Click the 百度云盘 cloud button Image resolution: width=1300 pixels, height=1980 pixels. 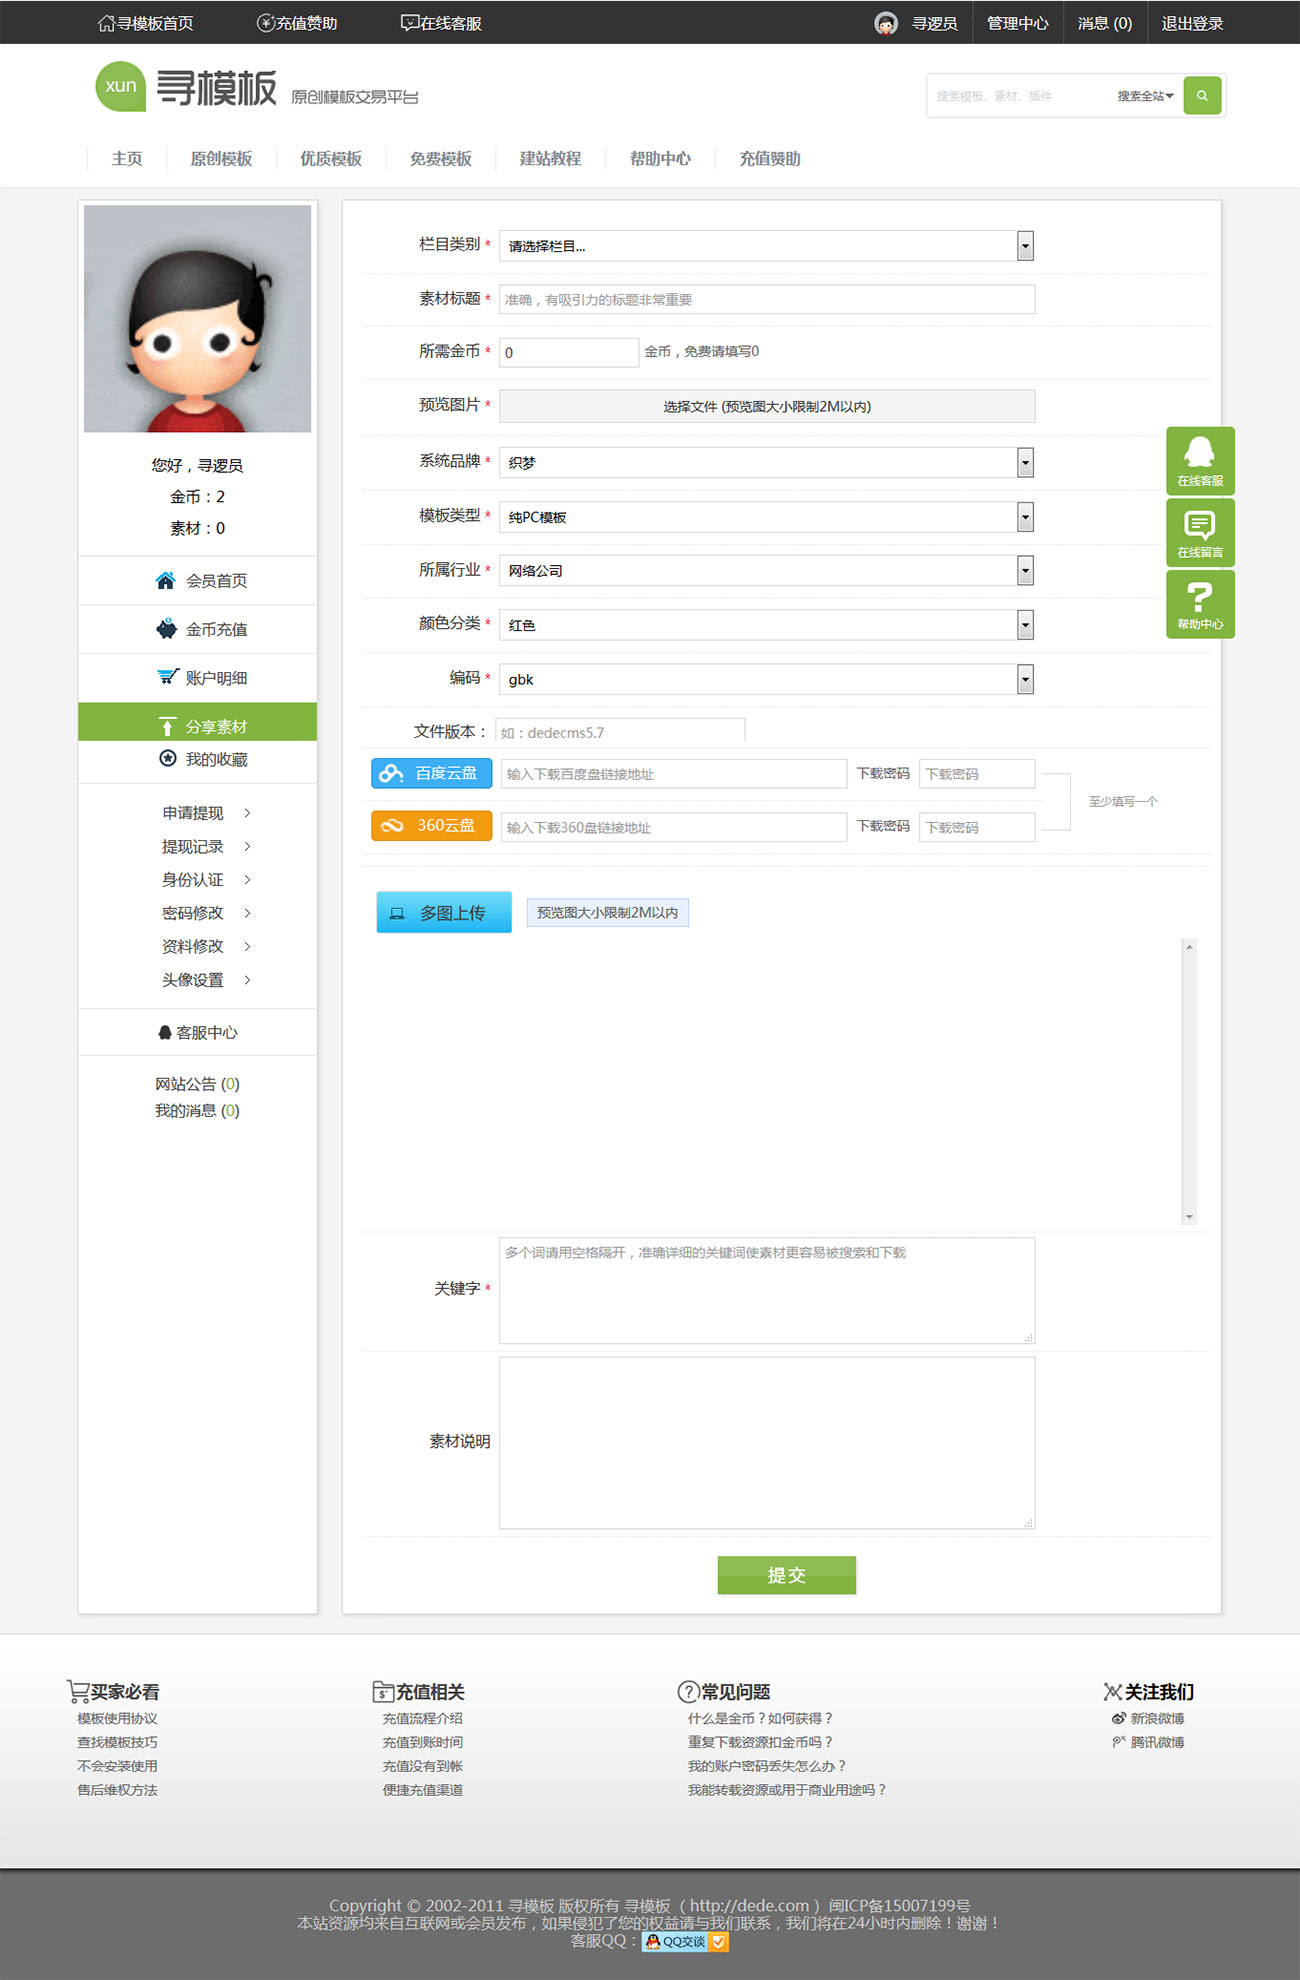coord(431,773)
